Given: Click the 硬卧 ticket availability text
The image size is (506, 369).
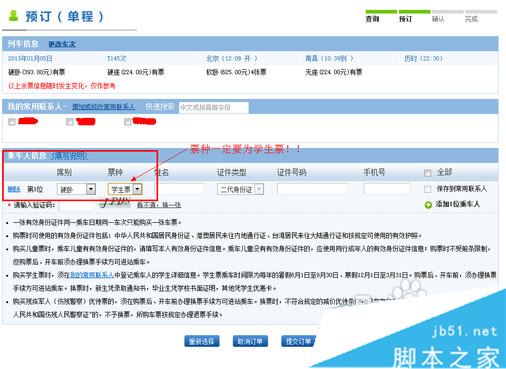Looking at the screenshot, I should pyautogui.click(x=37, y=72).
